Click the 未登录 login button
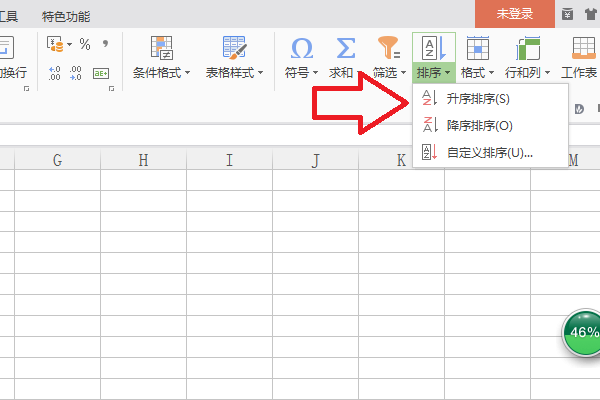Viewport: 600px width, 400px height. click(515, 14)
